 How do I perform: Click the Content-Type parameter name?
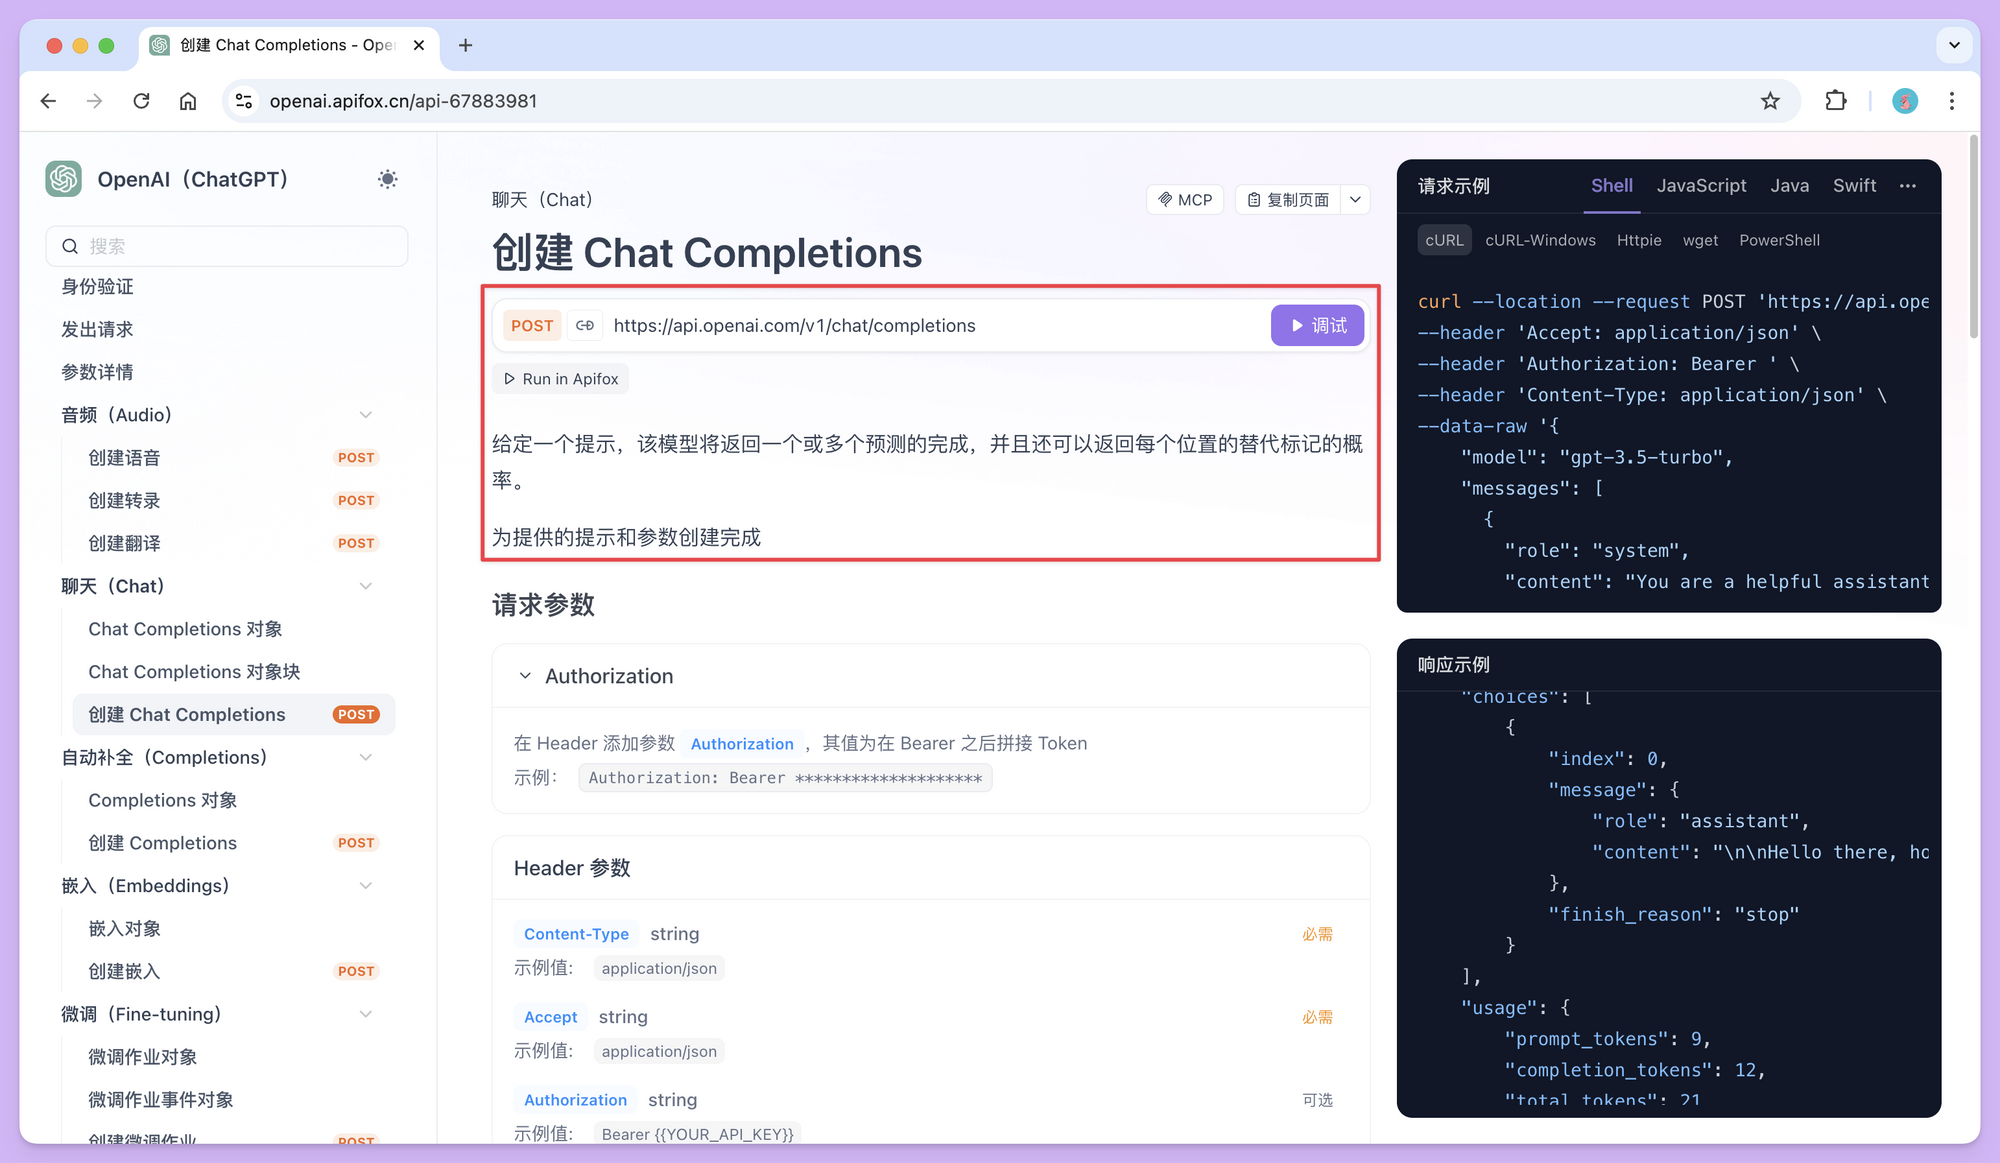click(576, 934)
